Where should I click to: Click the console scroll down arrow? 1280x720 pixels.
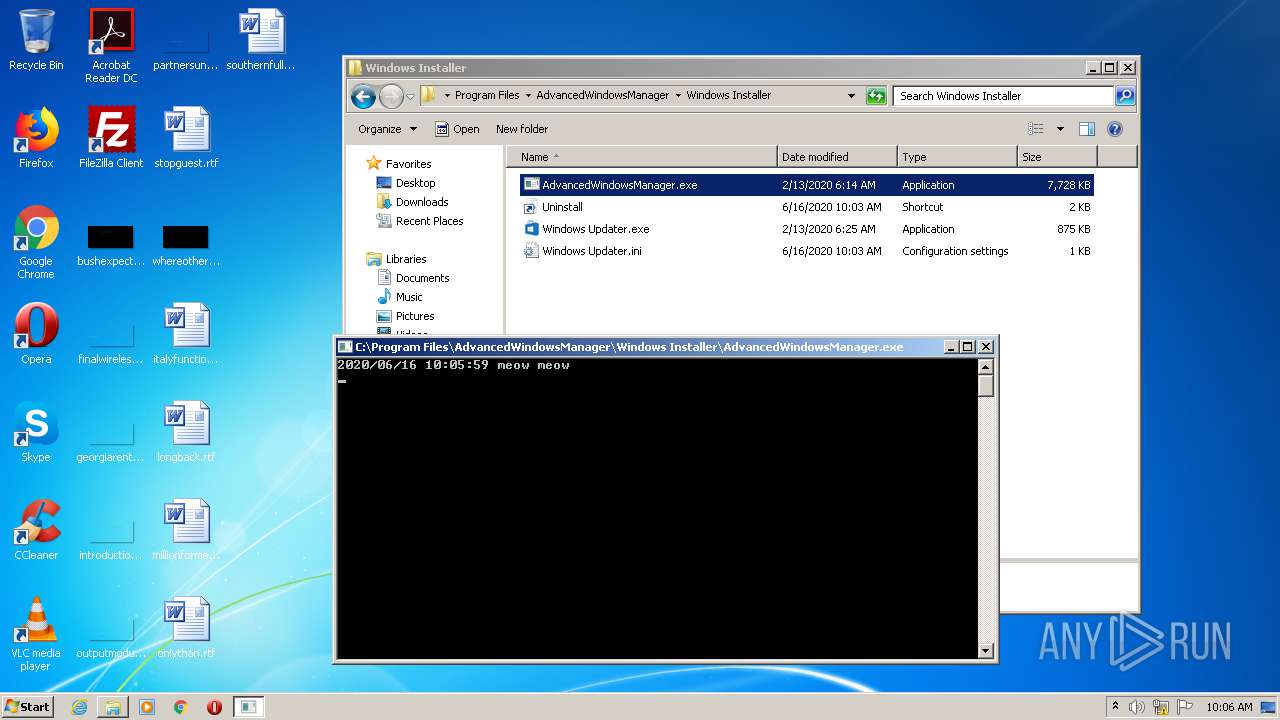coord(986,651)
